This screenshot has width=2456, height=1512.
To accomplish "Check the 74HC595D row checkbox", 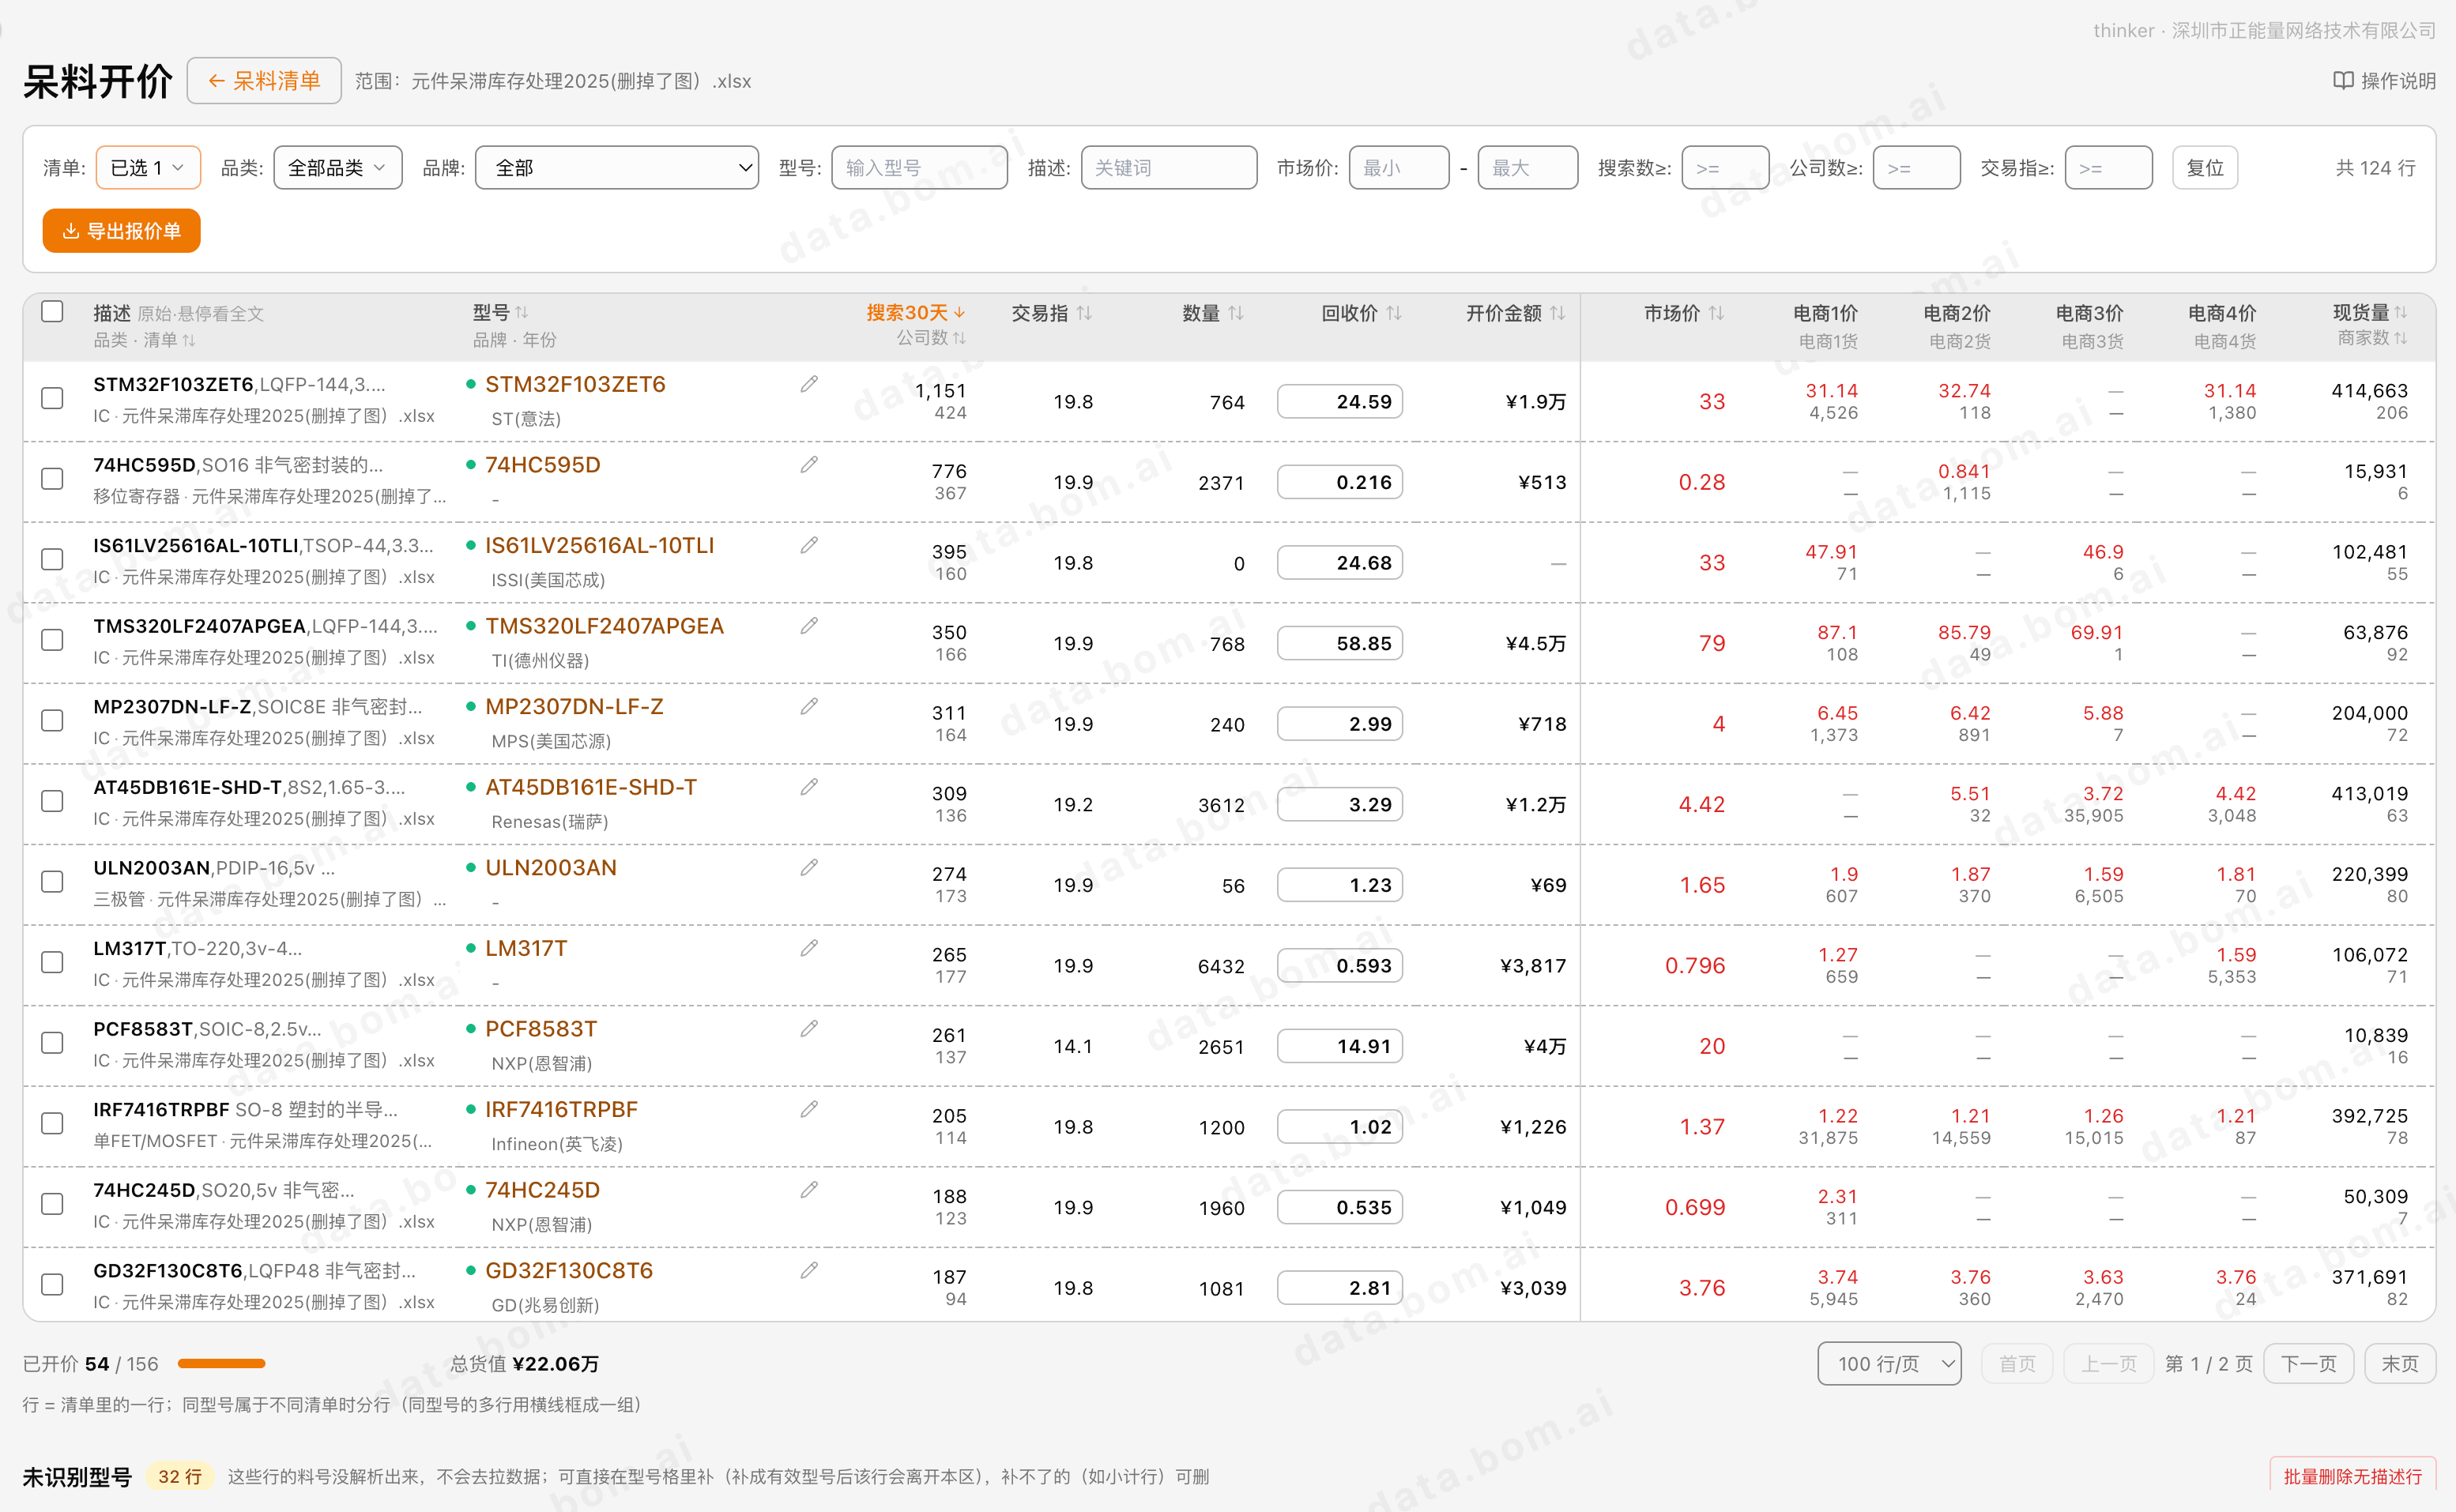I will [52, 479].
